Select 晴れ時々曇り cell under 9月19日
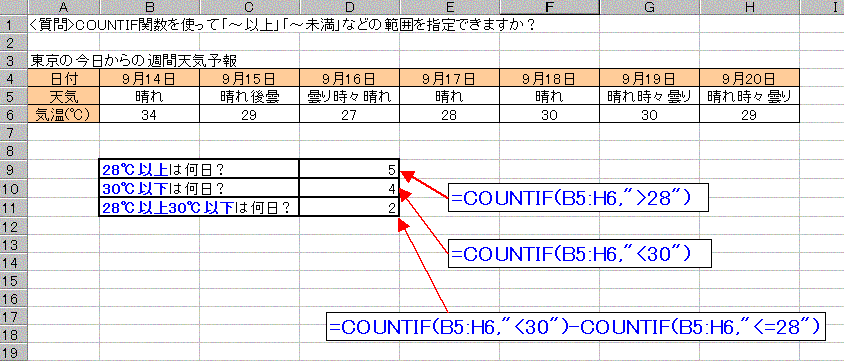This screenshot has width=844, height=361. [649, 96]
